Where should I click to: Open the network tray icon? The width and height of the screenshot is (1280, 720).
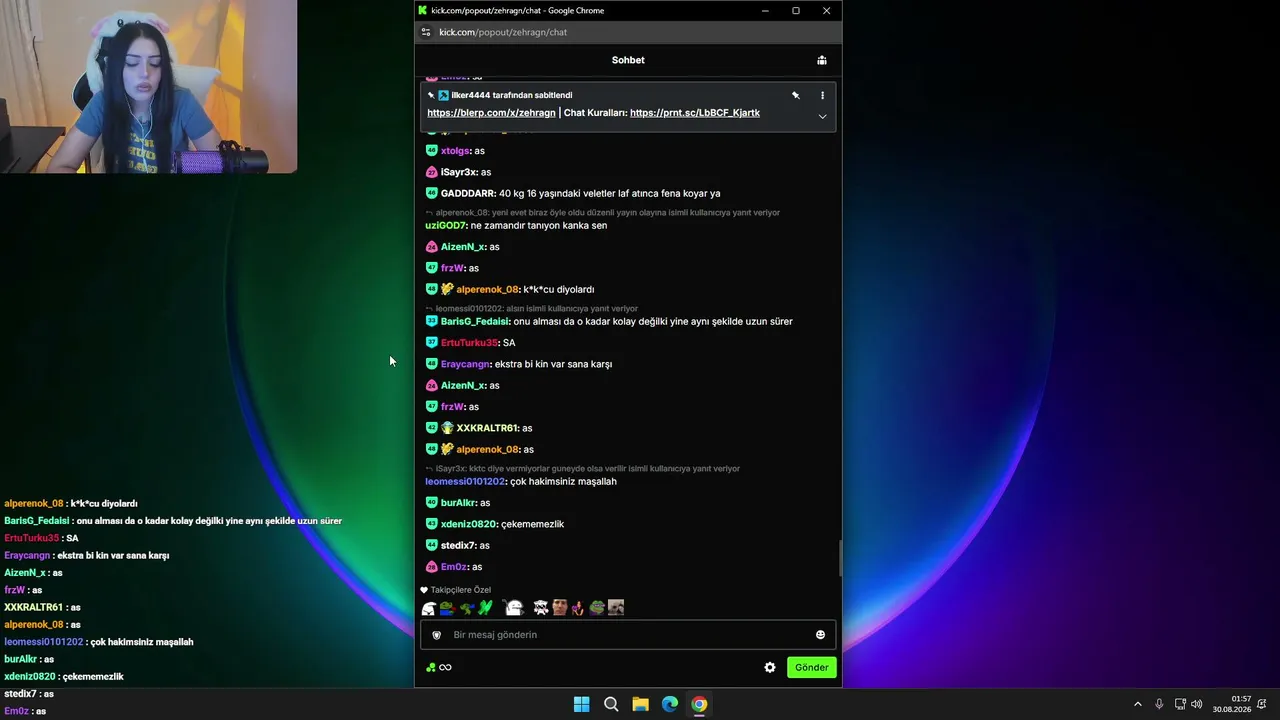[1180, 704]
